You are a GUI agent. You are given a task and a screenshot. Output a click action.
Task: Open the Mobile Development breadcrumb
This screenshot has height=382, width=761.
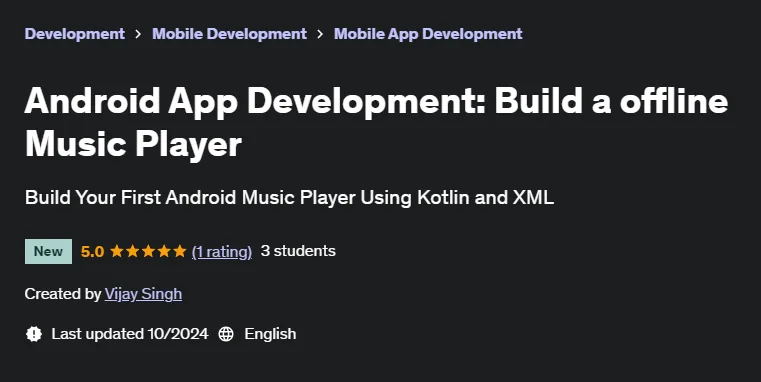click(x=229, y=33)
